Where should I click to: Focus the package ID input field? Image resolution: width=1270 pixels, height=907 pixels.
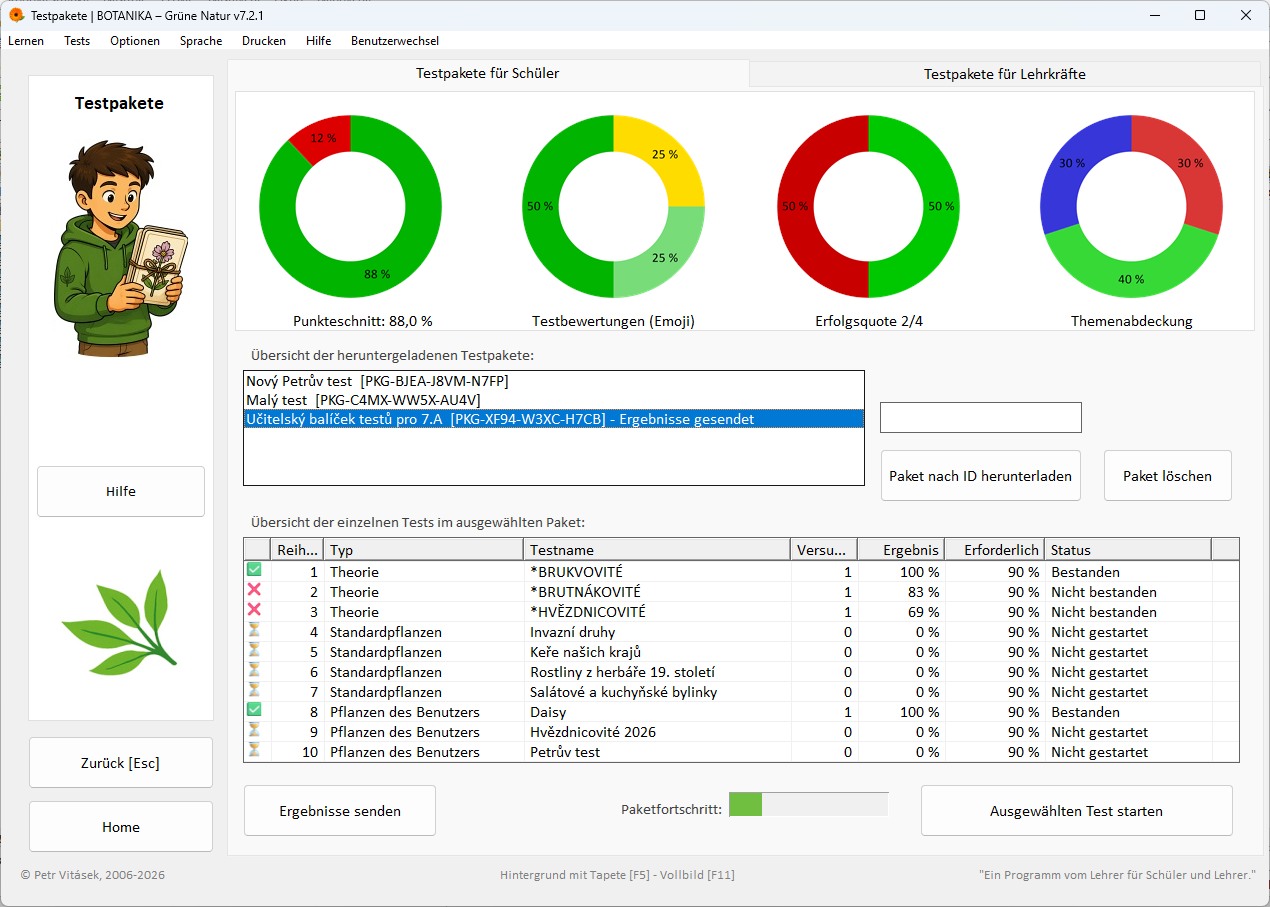(x=980, y=418)
